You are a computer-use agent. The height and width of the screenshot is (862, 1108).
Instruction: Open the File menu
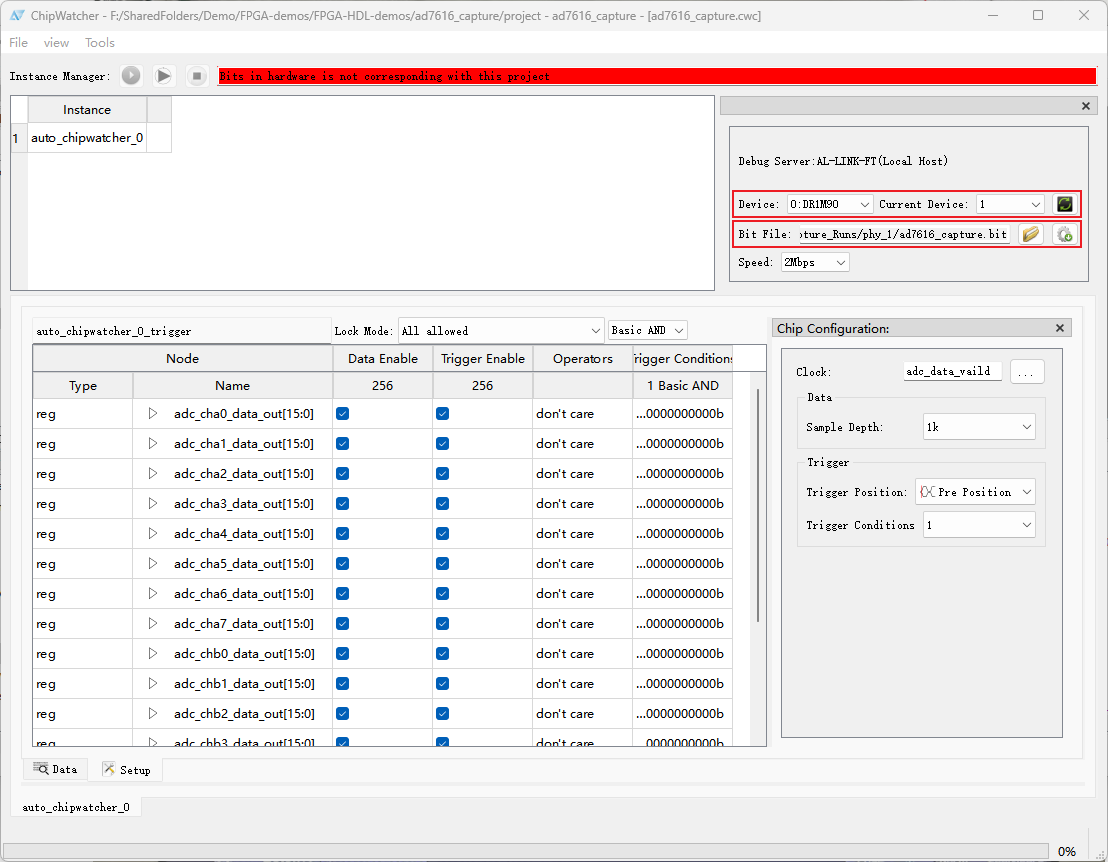(x=18, y=42)
